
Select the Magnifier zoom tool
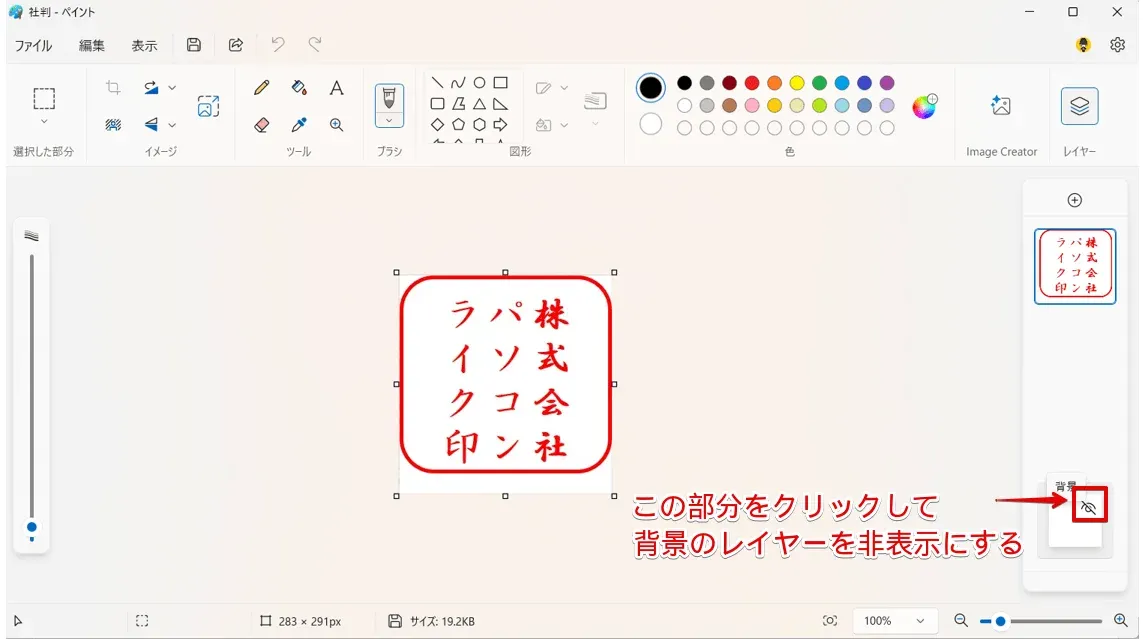click(x=337, y=124)
